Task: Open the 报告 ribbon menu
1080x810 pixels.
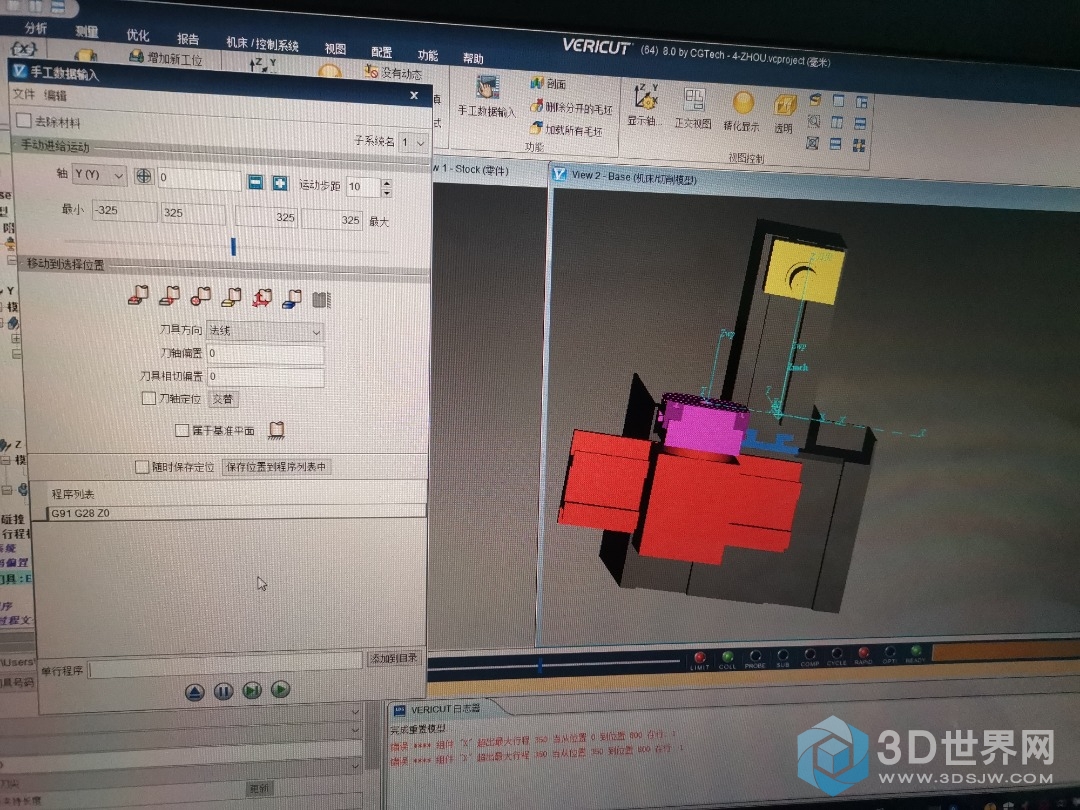Action: 187,39
